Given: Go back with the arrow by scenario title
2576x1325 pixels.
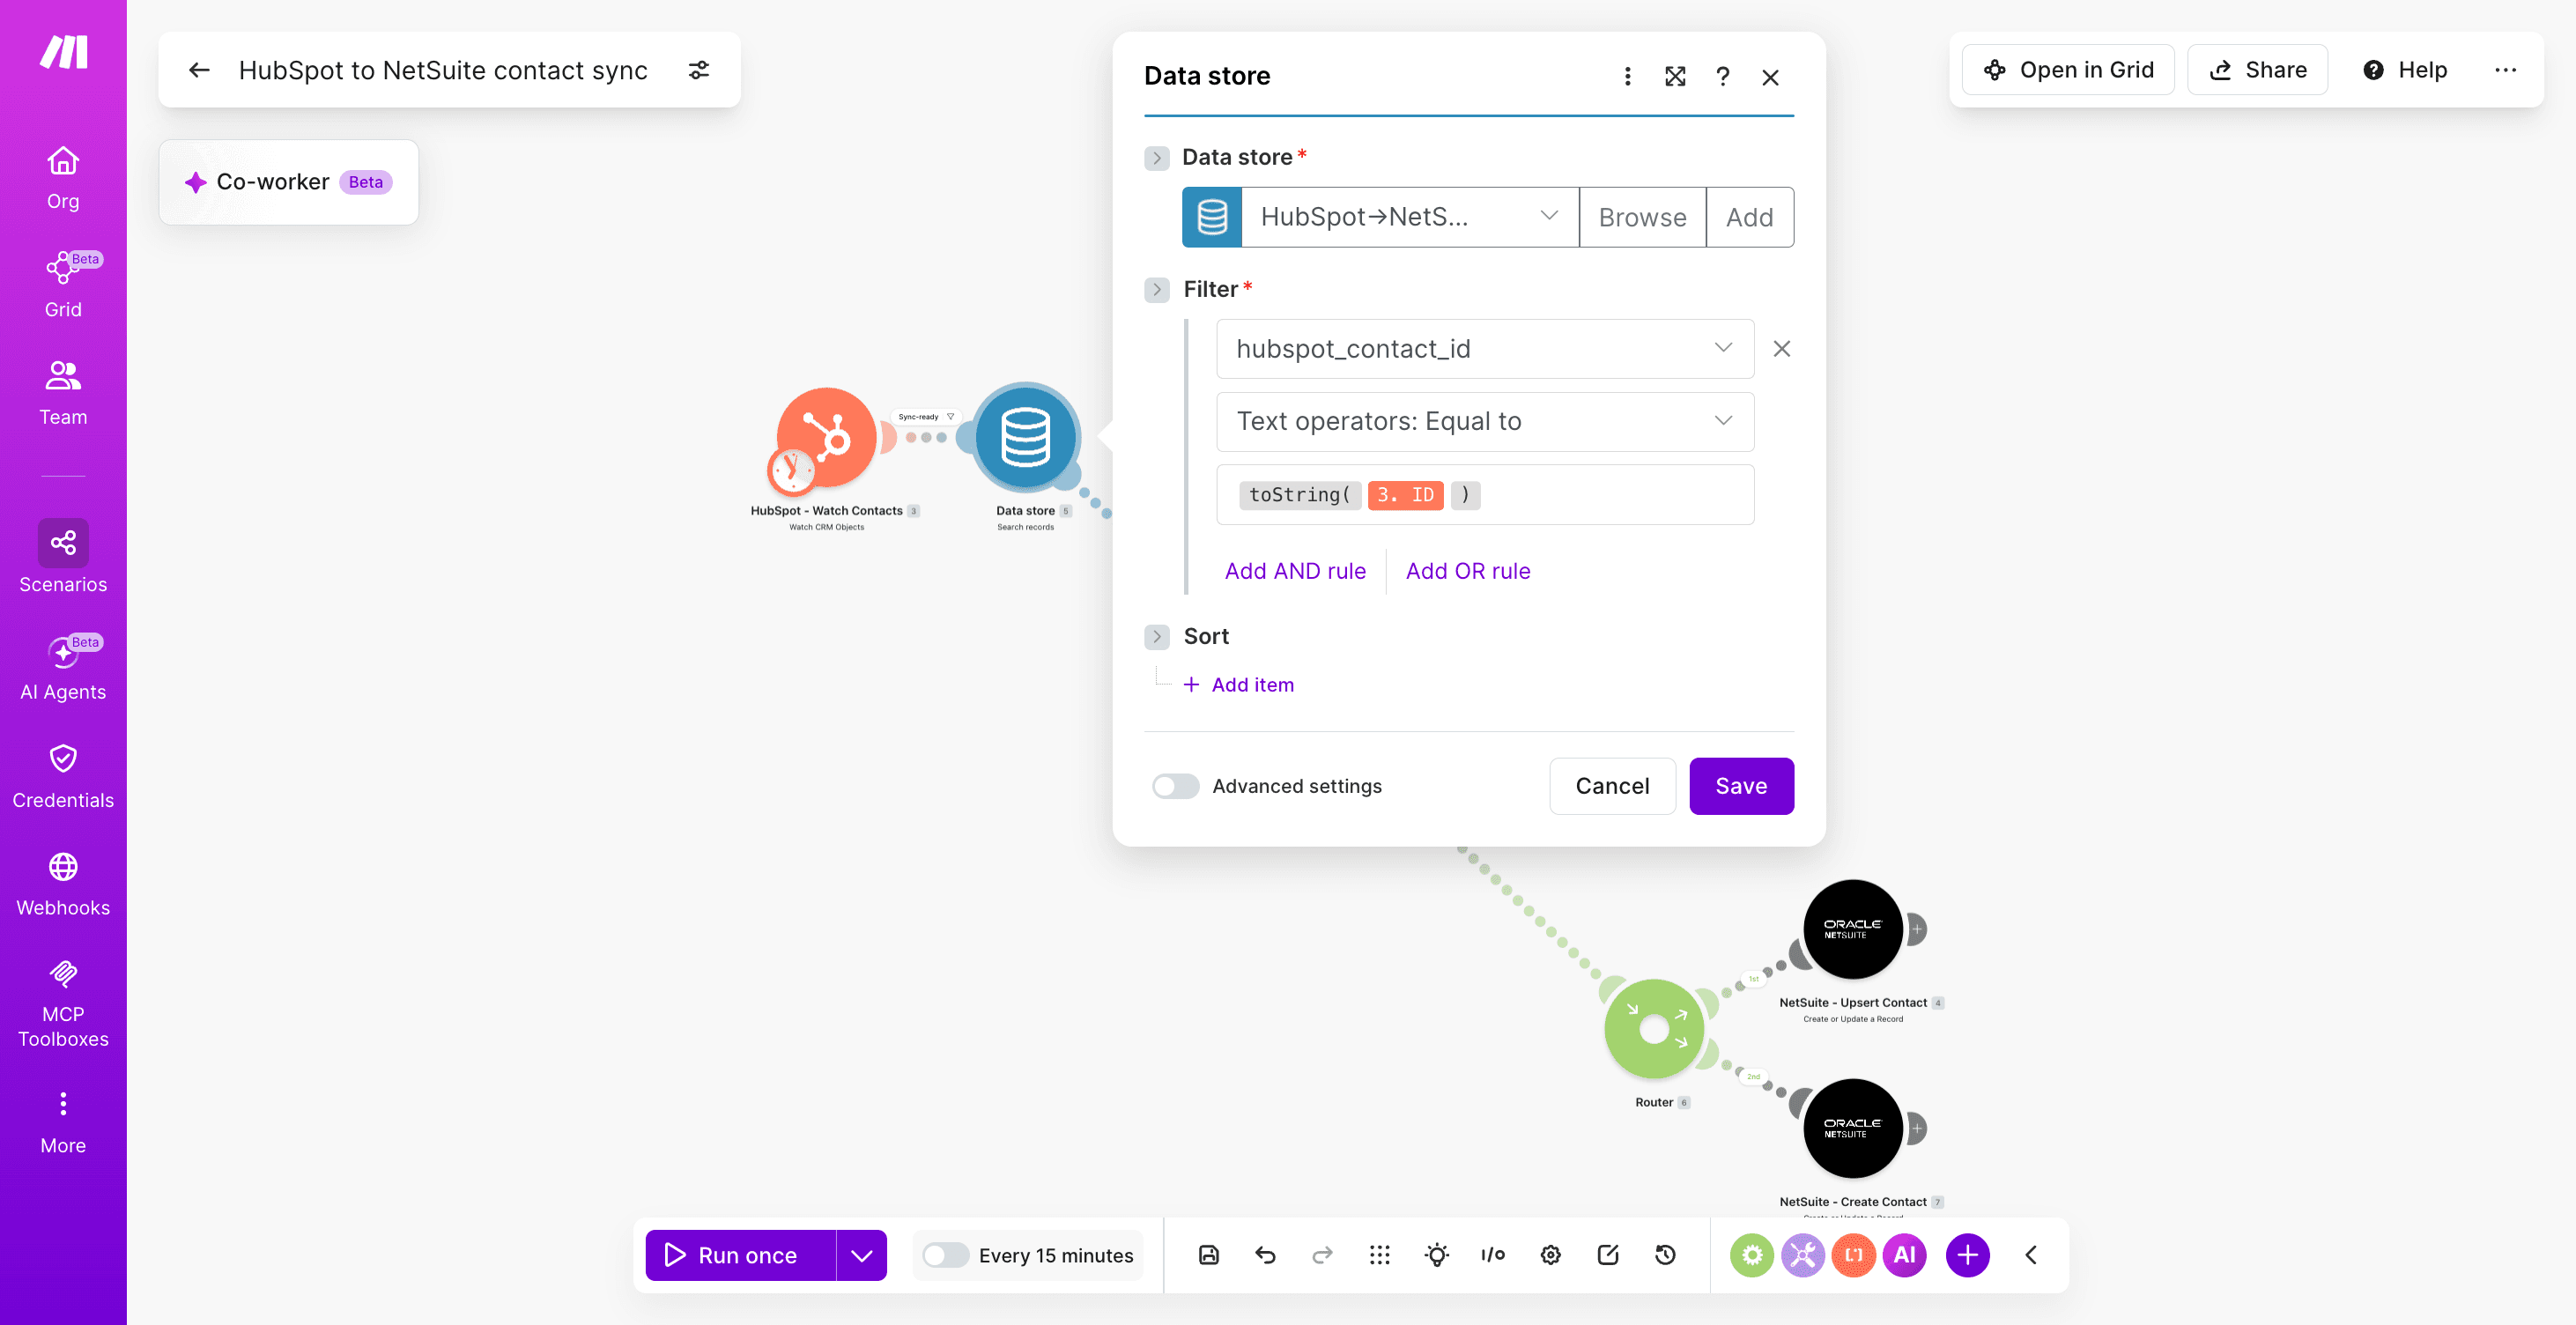Looking at the screenshot, I should (x=199, y=70).
